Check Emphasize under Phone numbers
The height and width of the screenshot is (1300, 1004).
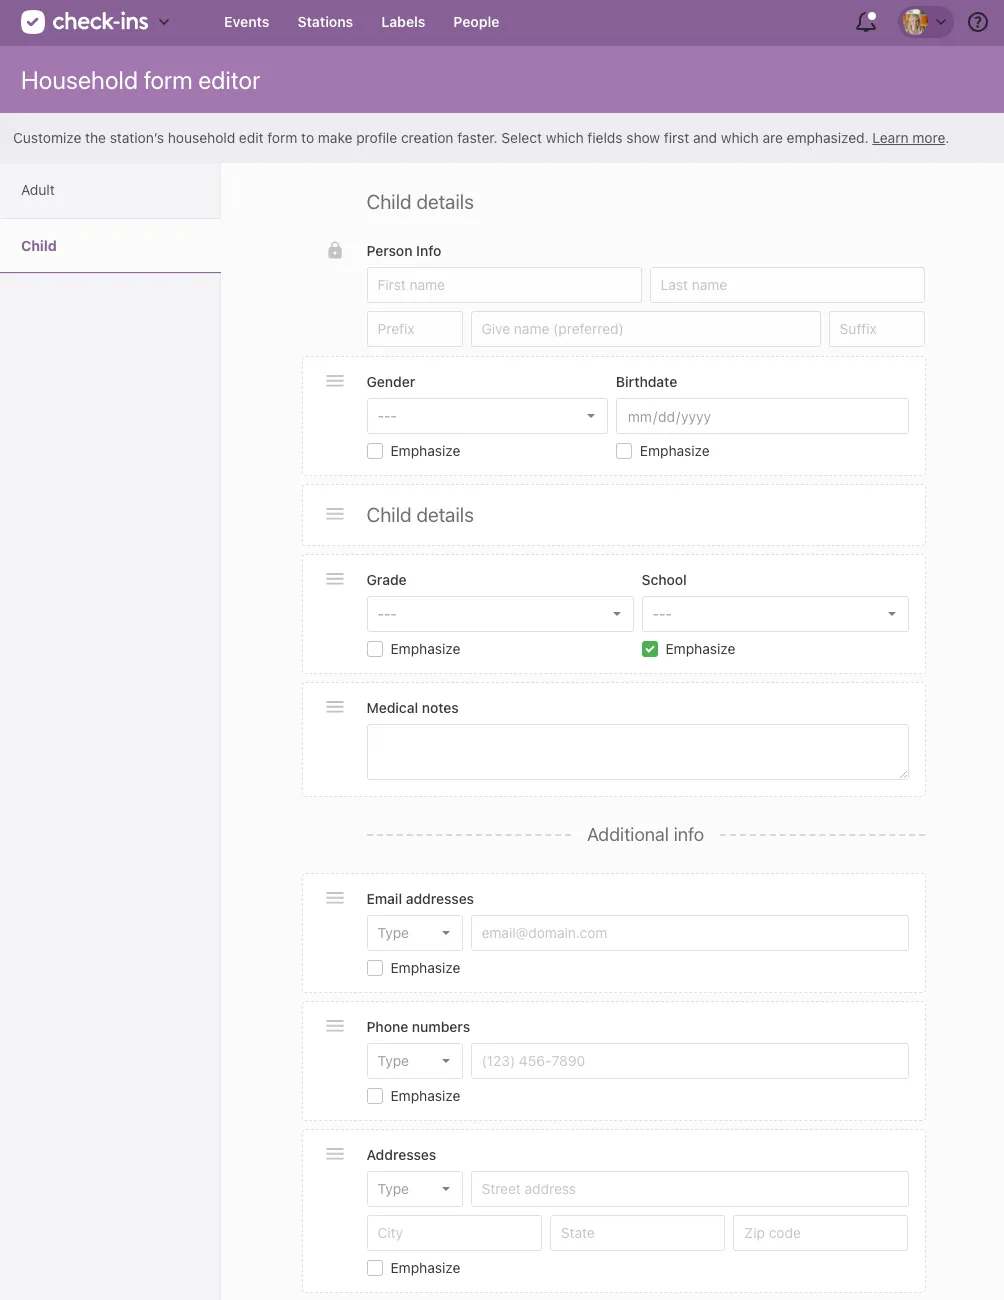coord(375,1096)
